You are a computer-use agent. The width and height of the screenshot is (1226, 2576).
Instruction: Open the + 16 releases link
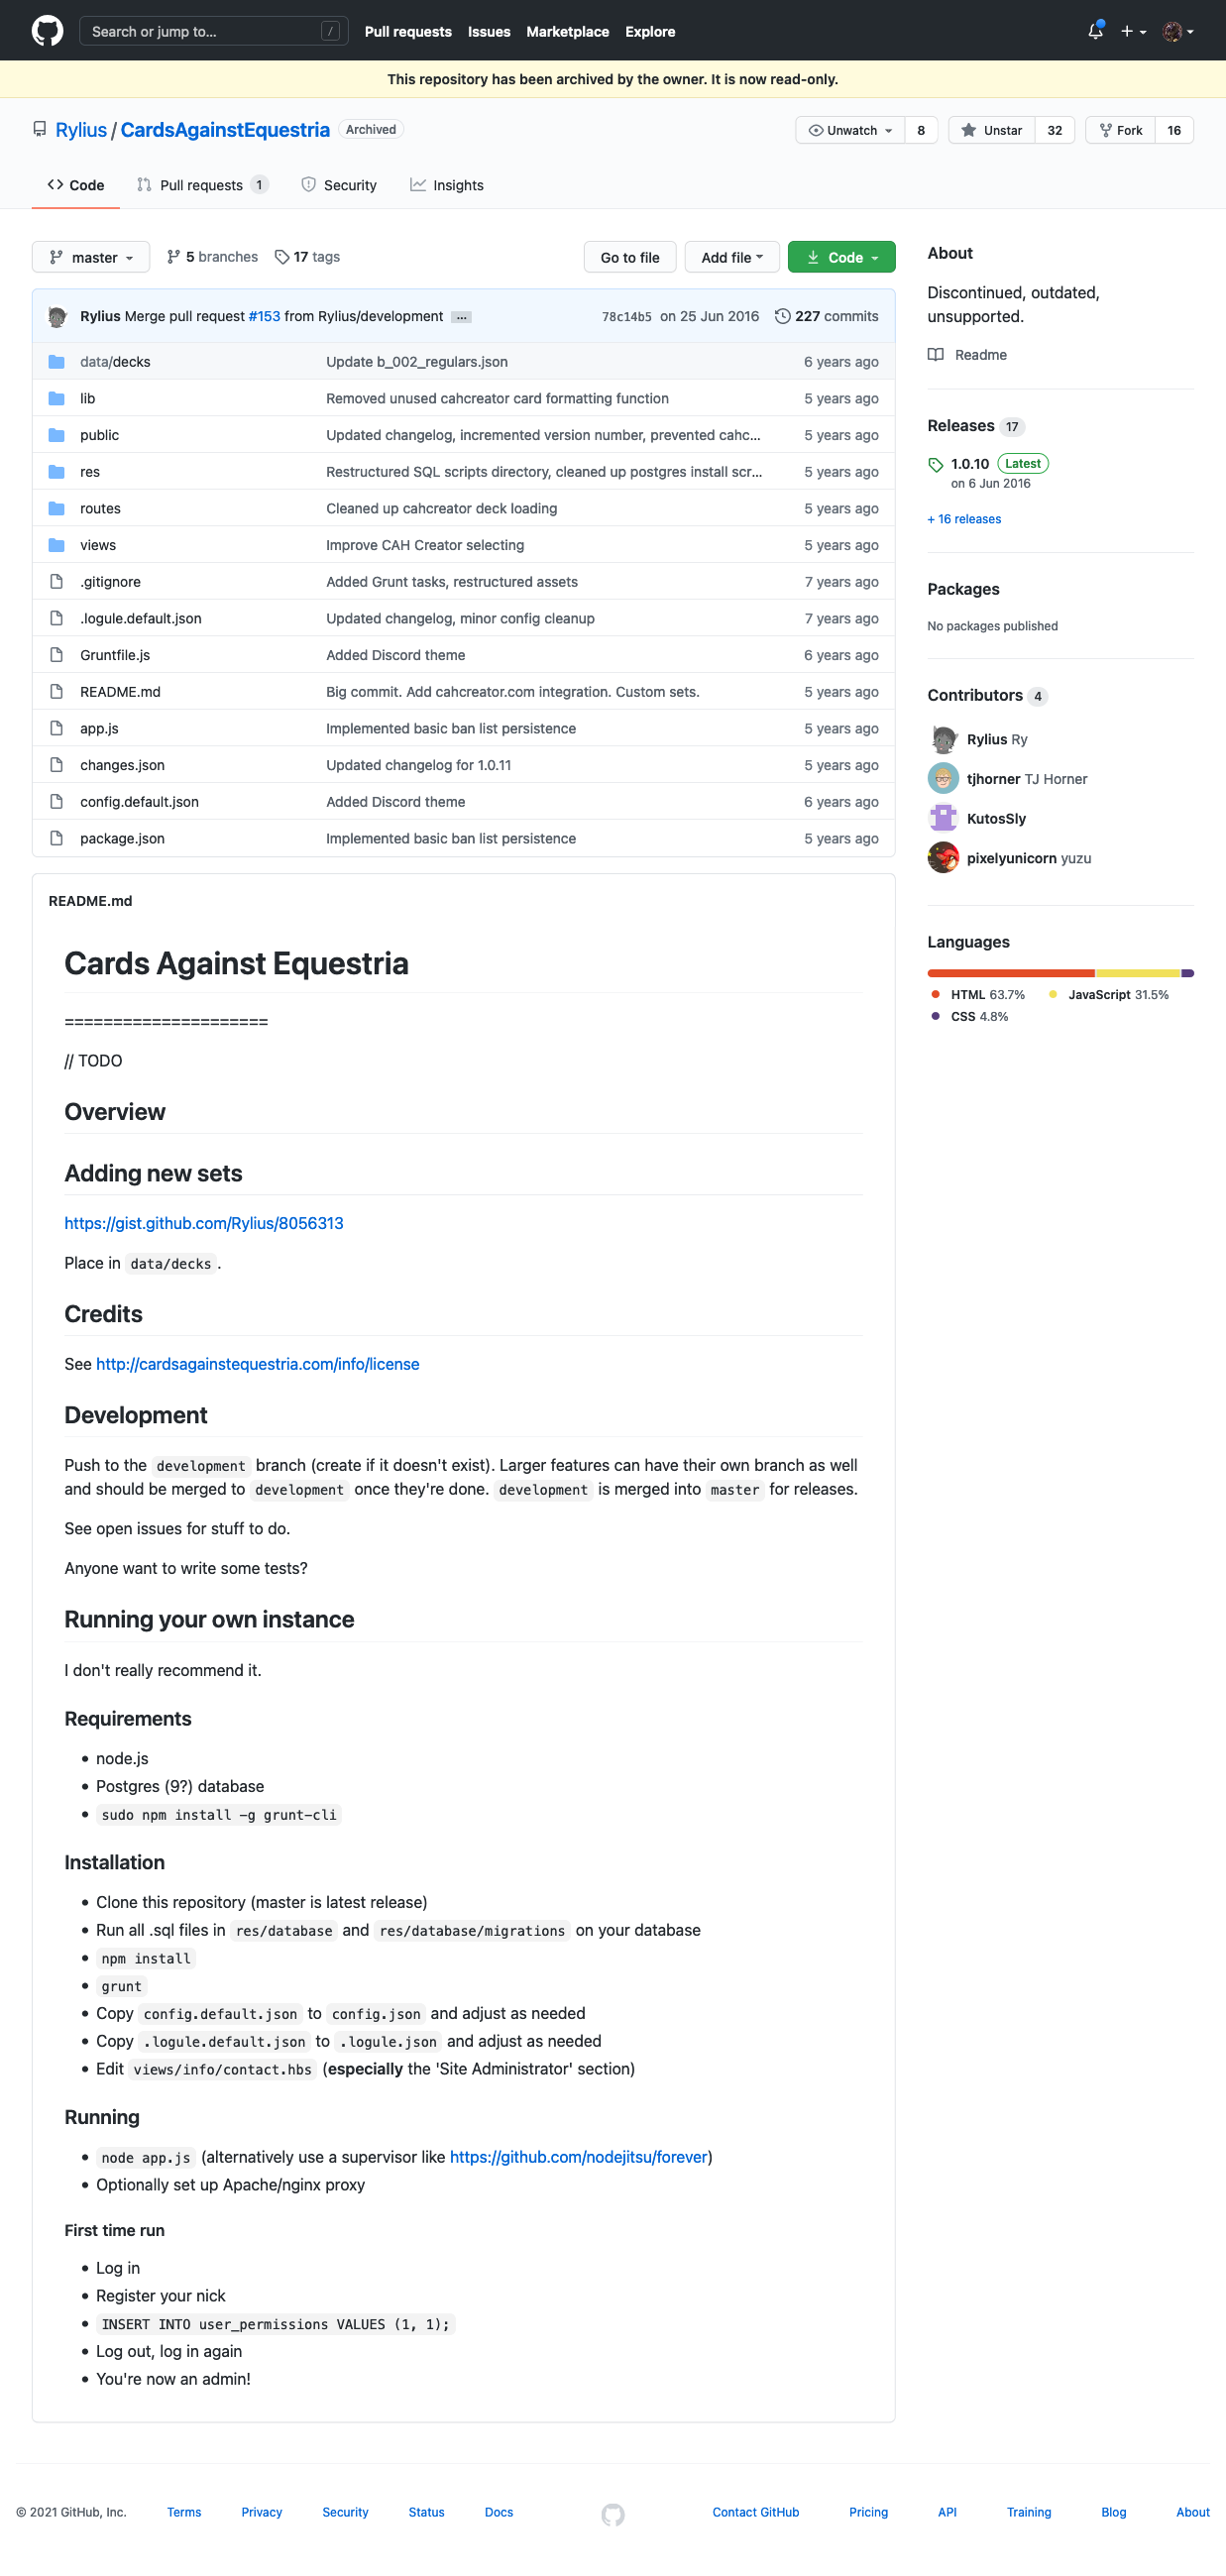tap(964, 519)
